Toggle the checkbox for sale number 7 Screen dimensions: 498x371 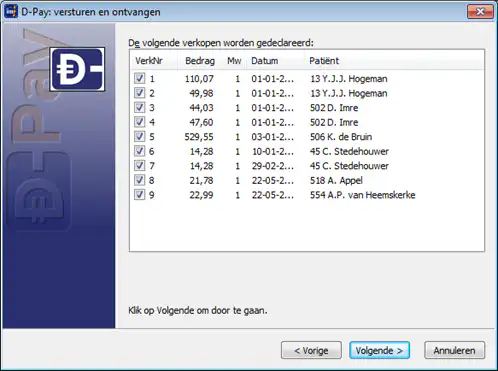139,166
